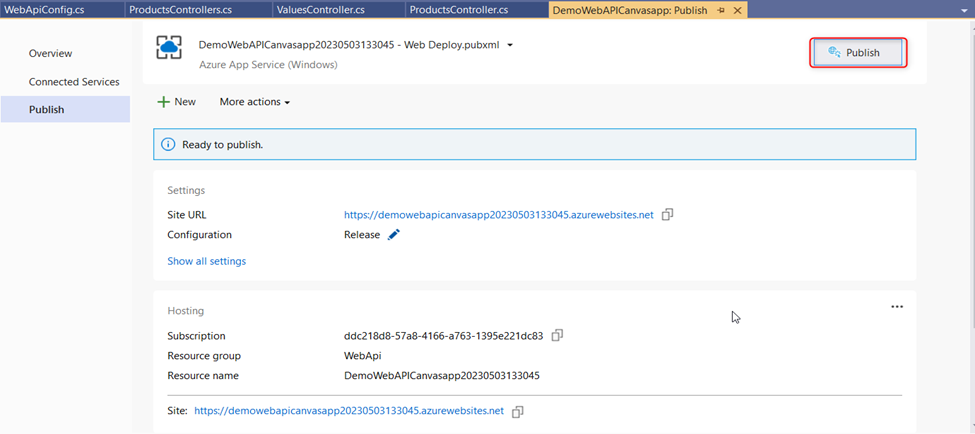Image resolution: width=975 pixels, height=434 pixels.
Task: Pin the DemoWebAPICanvasapp Publish tab
Action: click(721, 11)
